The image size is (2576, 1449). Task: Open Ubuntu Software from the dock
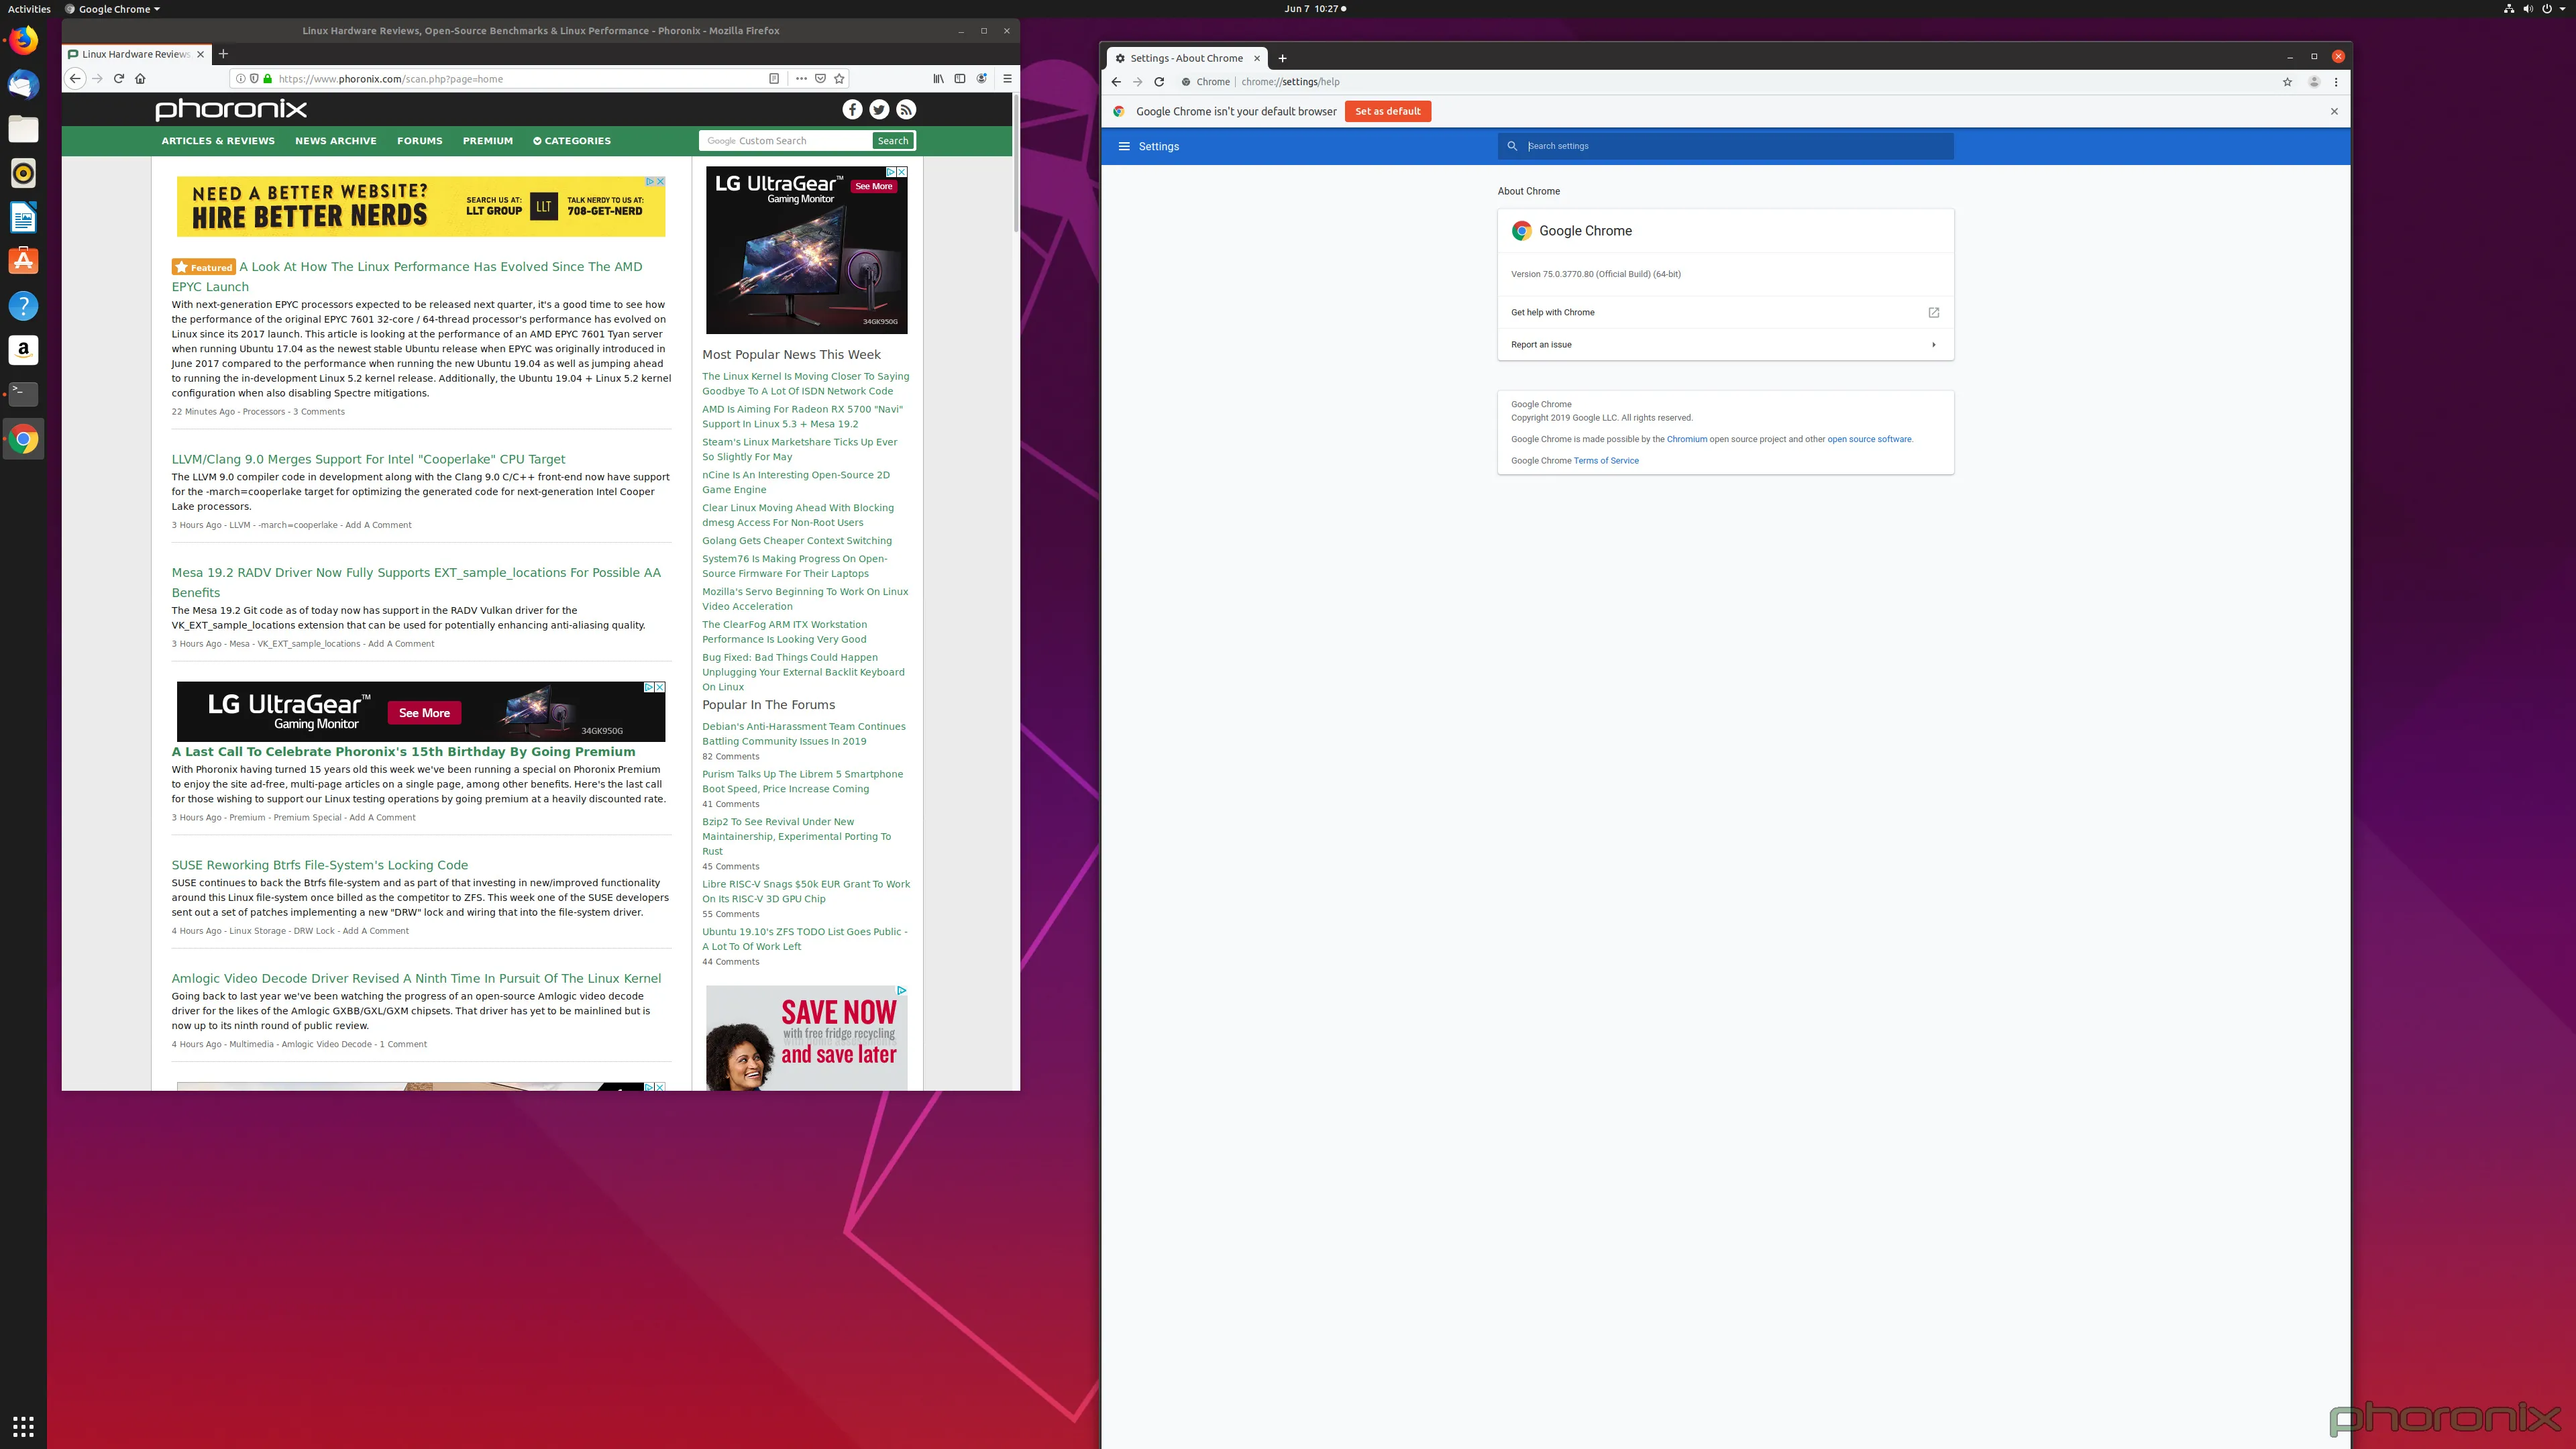[23, 261]
